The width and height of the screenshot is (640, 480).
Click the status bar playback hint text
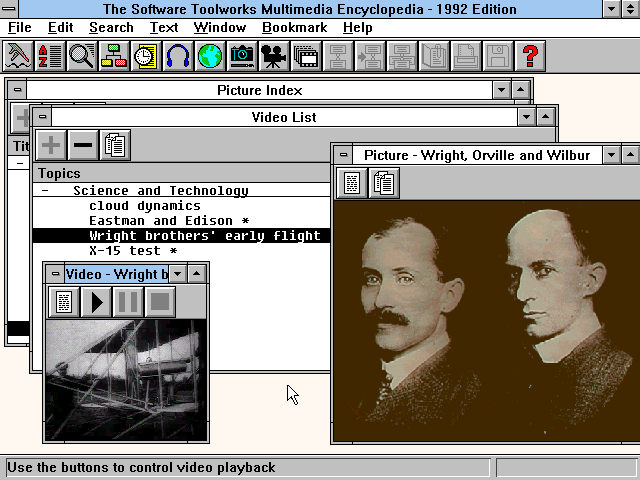click(141, 467)
